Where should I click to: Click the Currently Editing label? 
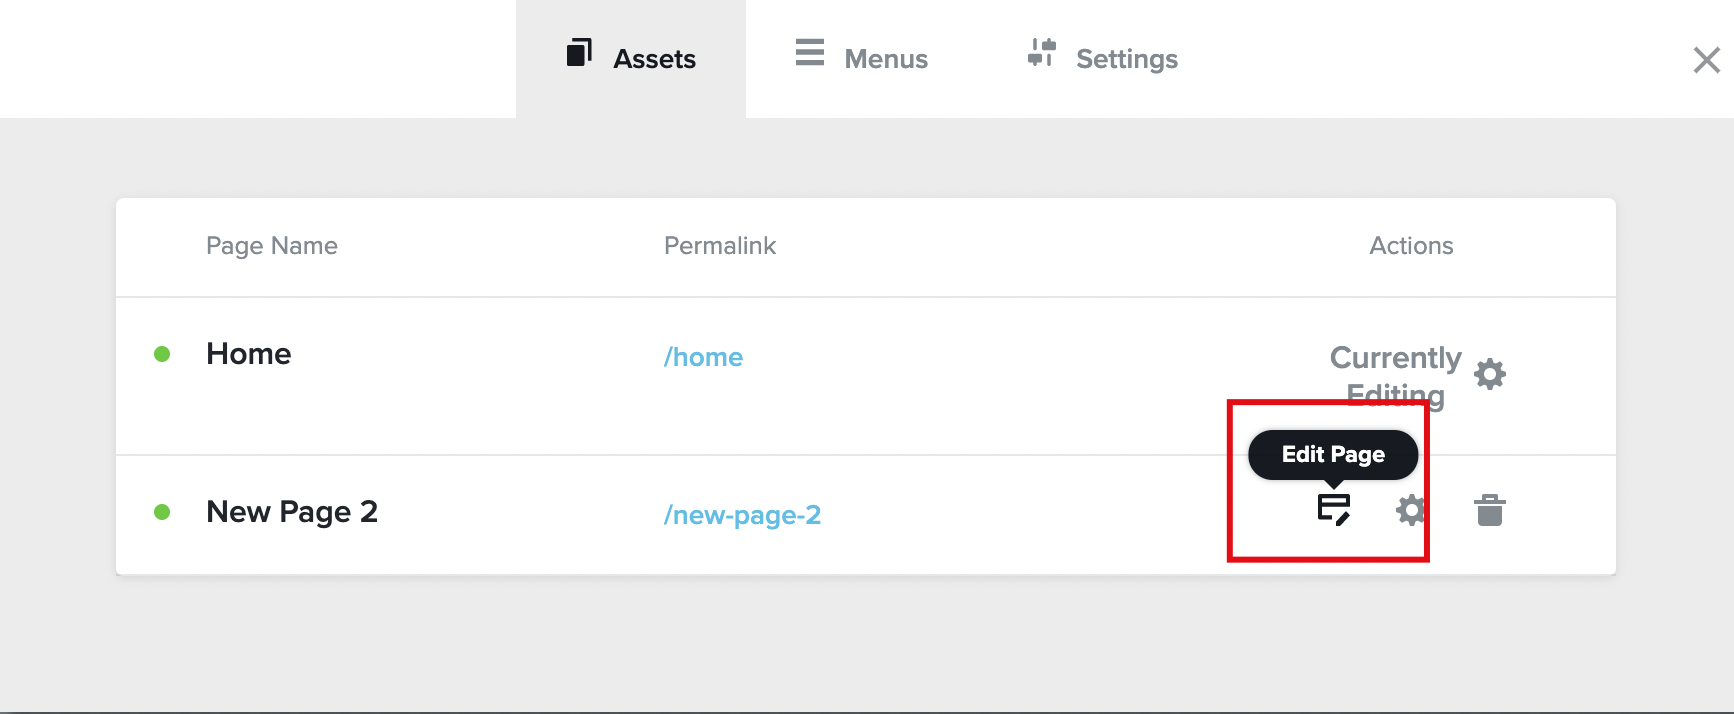1395,359
